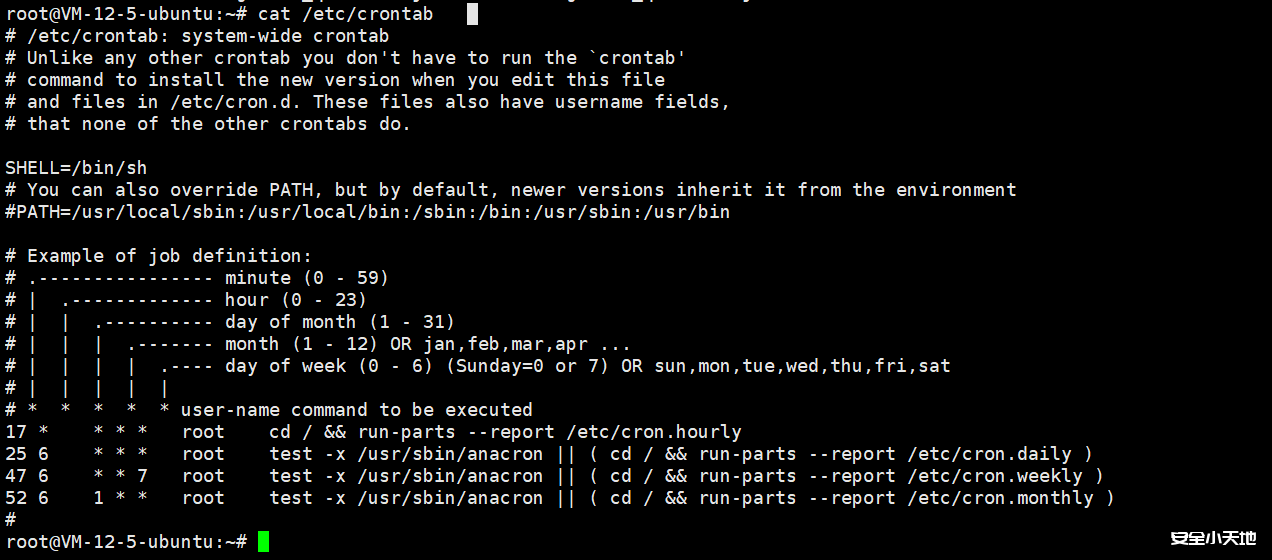Click the 'sun,mon,tue,wed,thu,fri,sat' weekday list
This screenshot has width=1272, height=560.
(802, 366)
